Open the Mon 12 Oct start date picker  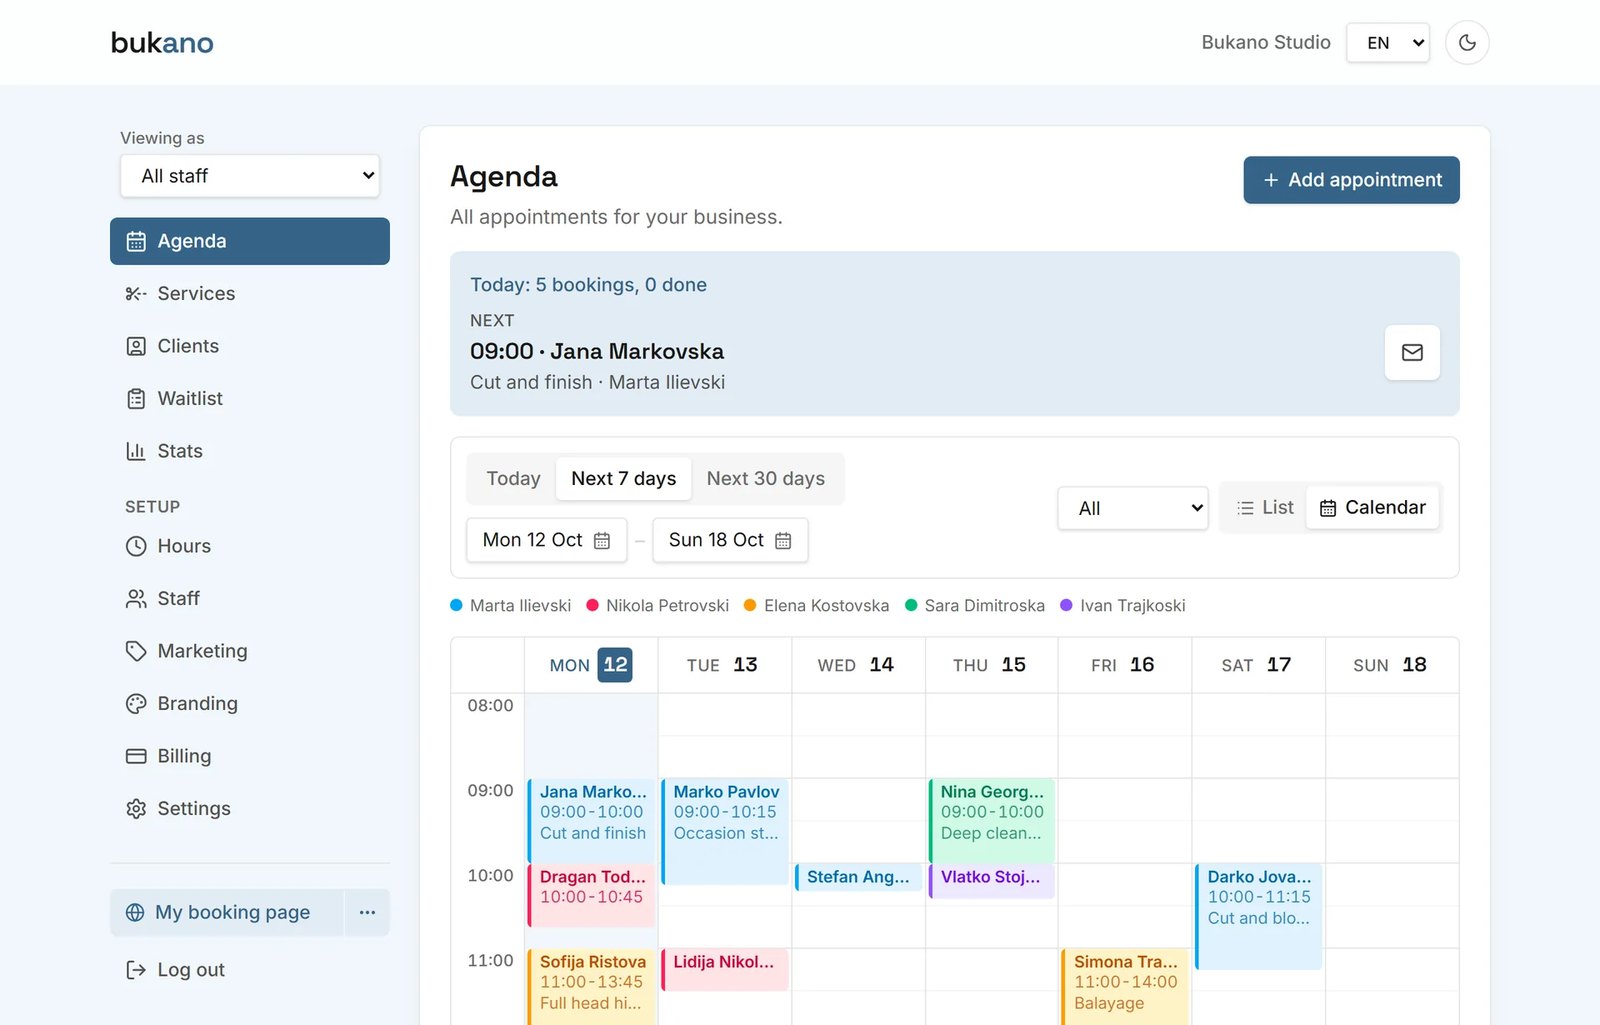546,540
